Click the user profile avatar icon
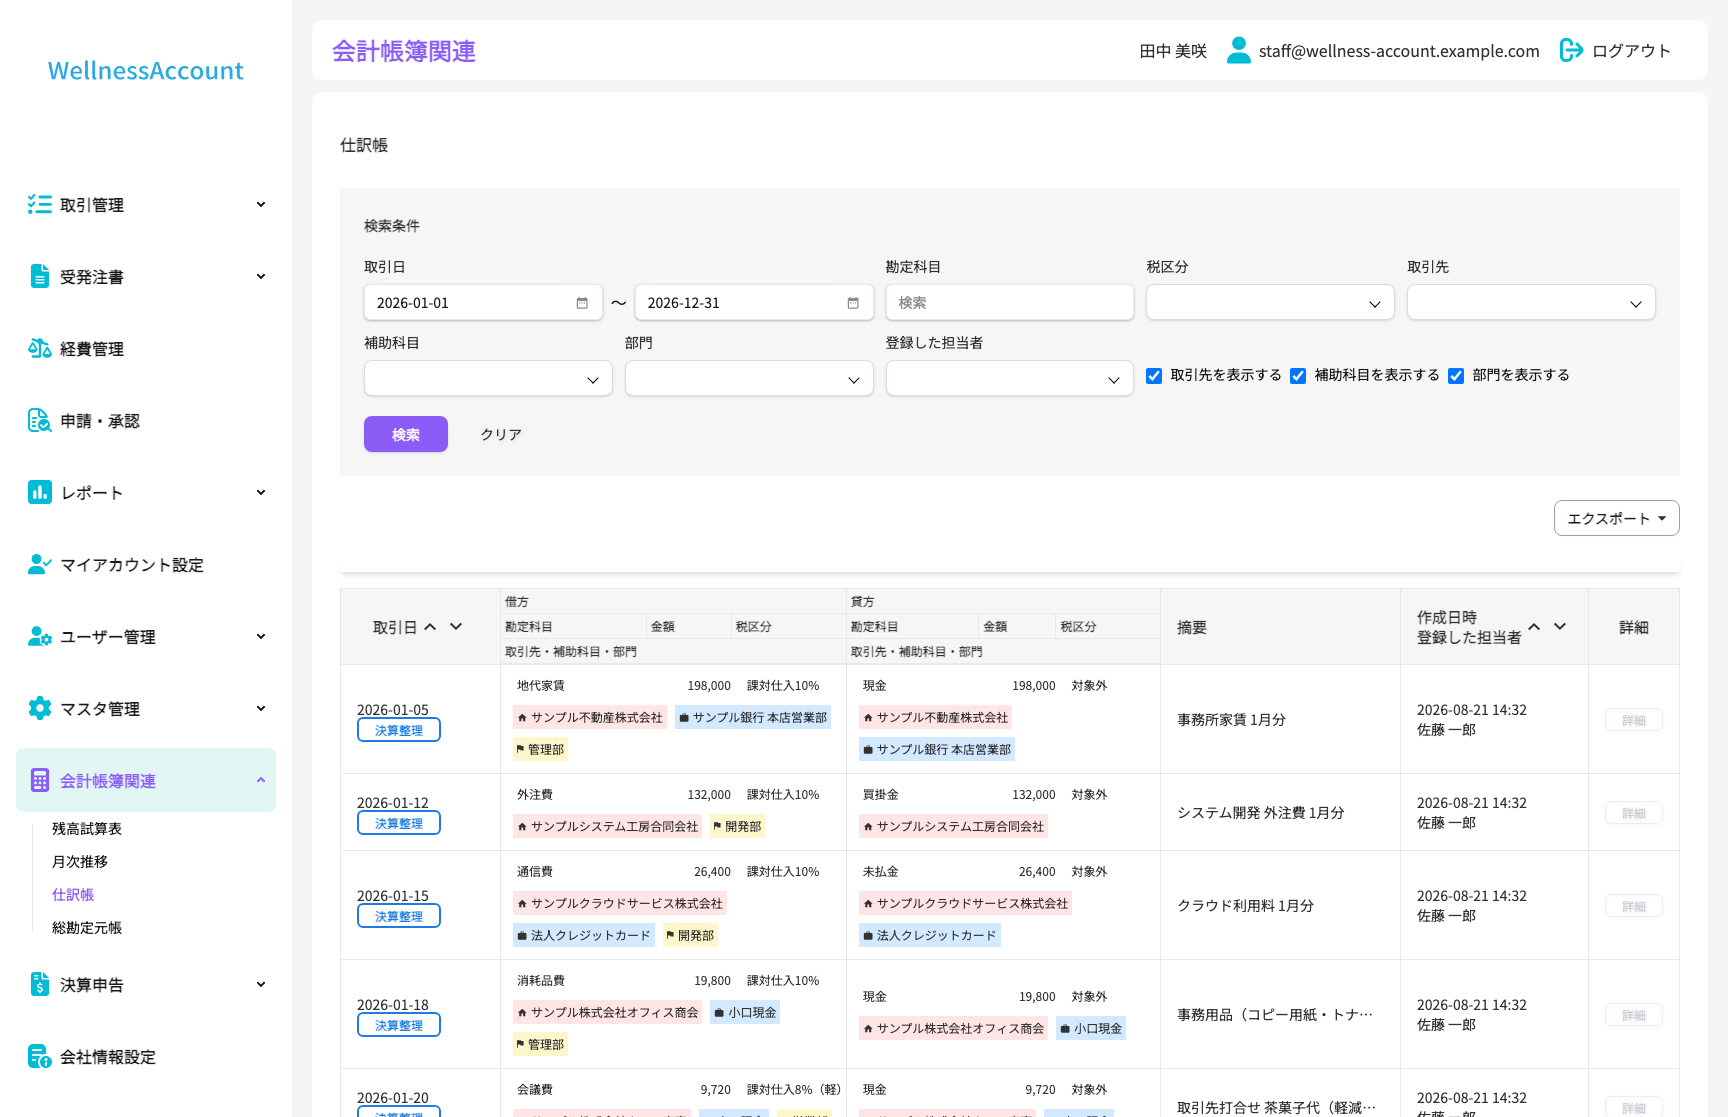 [1239, 50]
